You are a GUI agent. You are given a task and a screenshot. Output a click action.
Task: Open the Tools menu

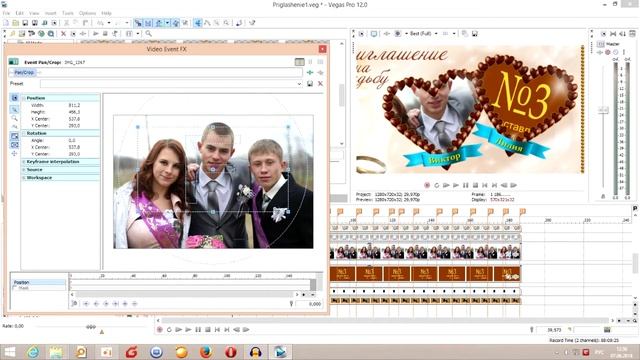pos(68,13)
